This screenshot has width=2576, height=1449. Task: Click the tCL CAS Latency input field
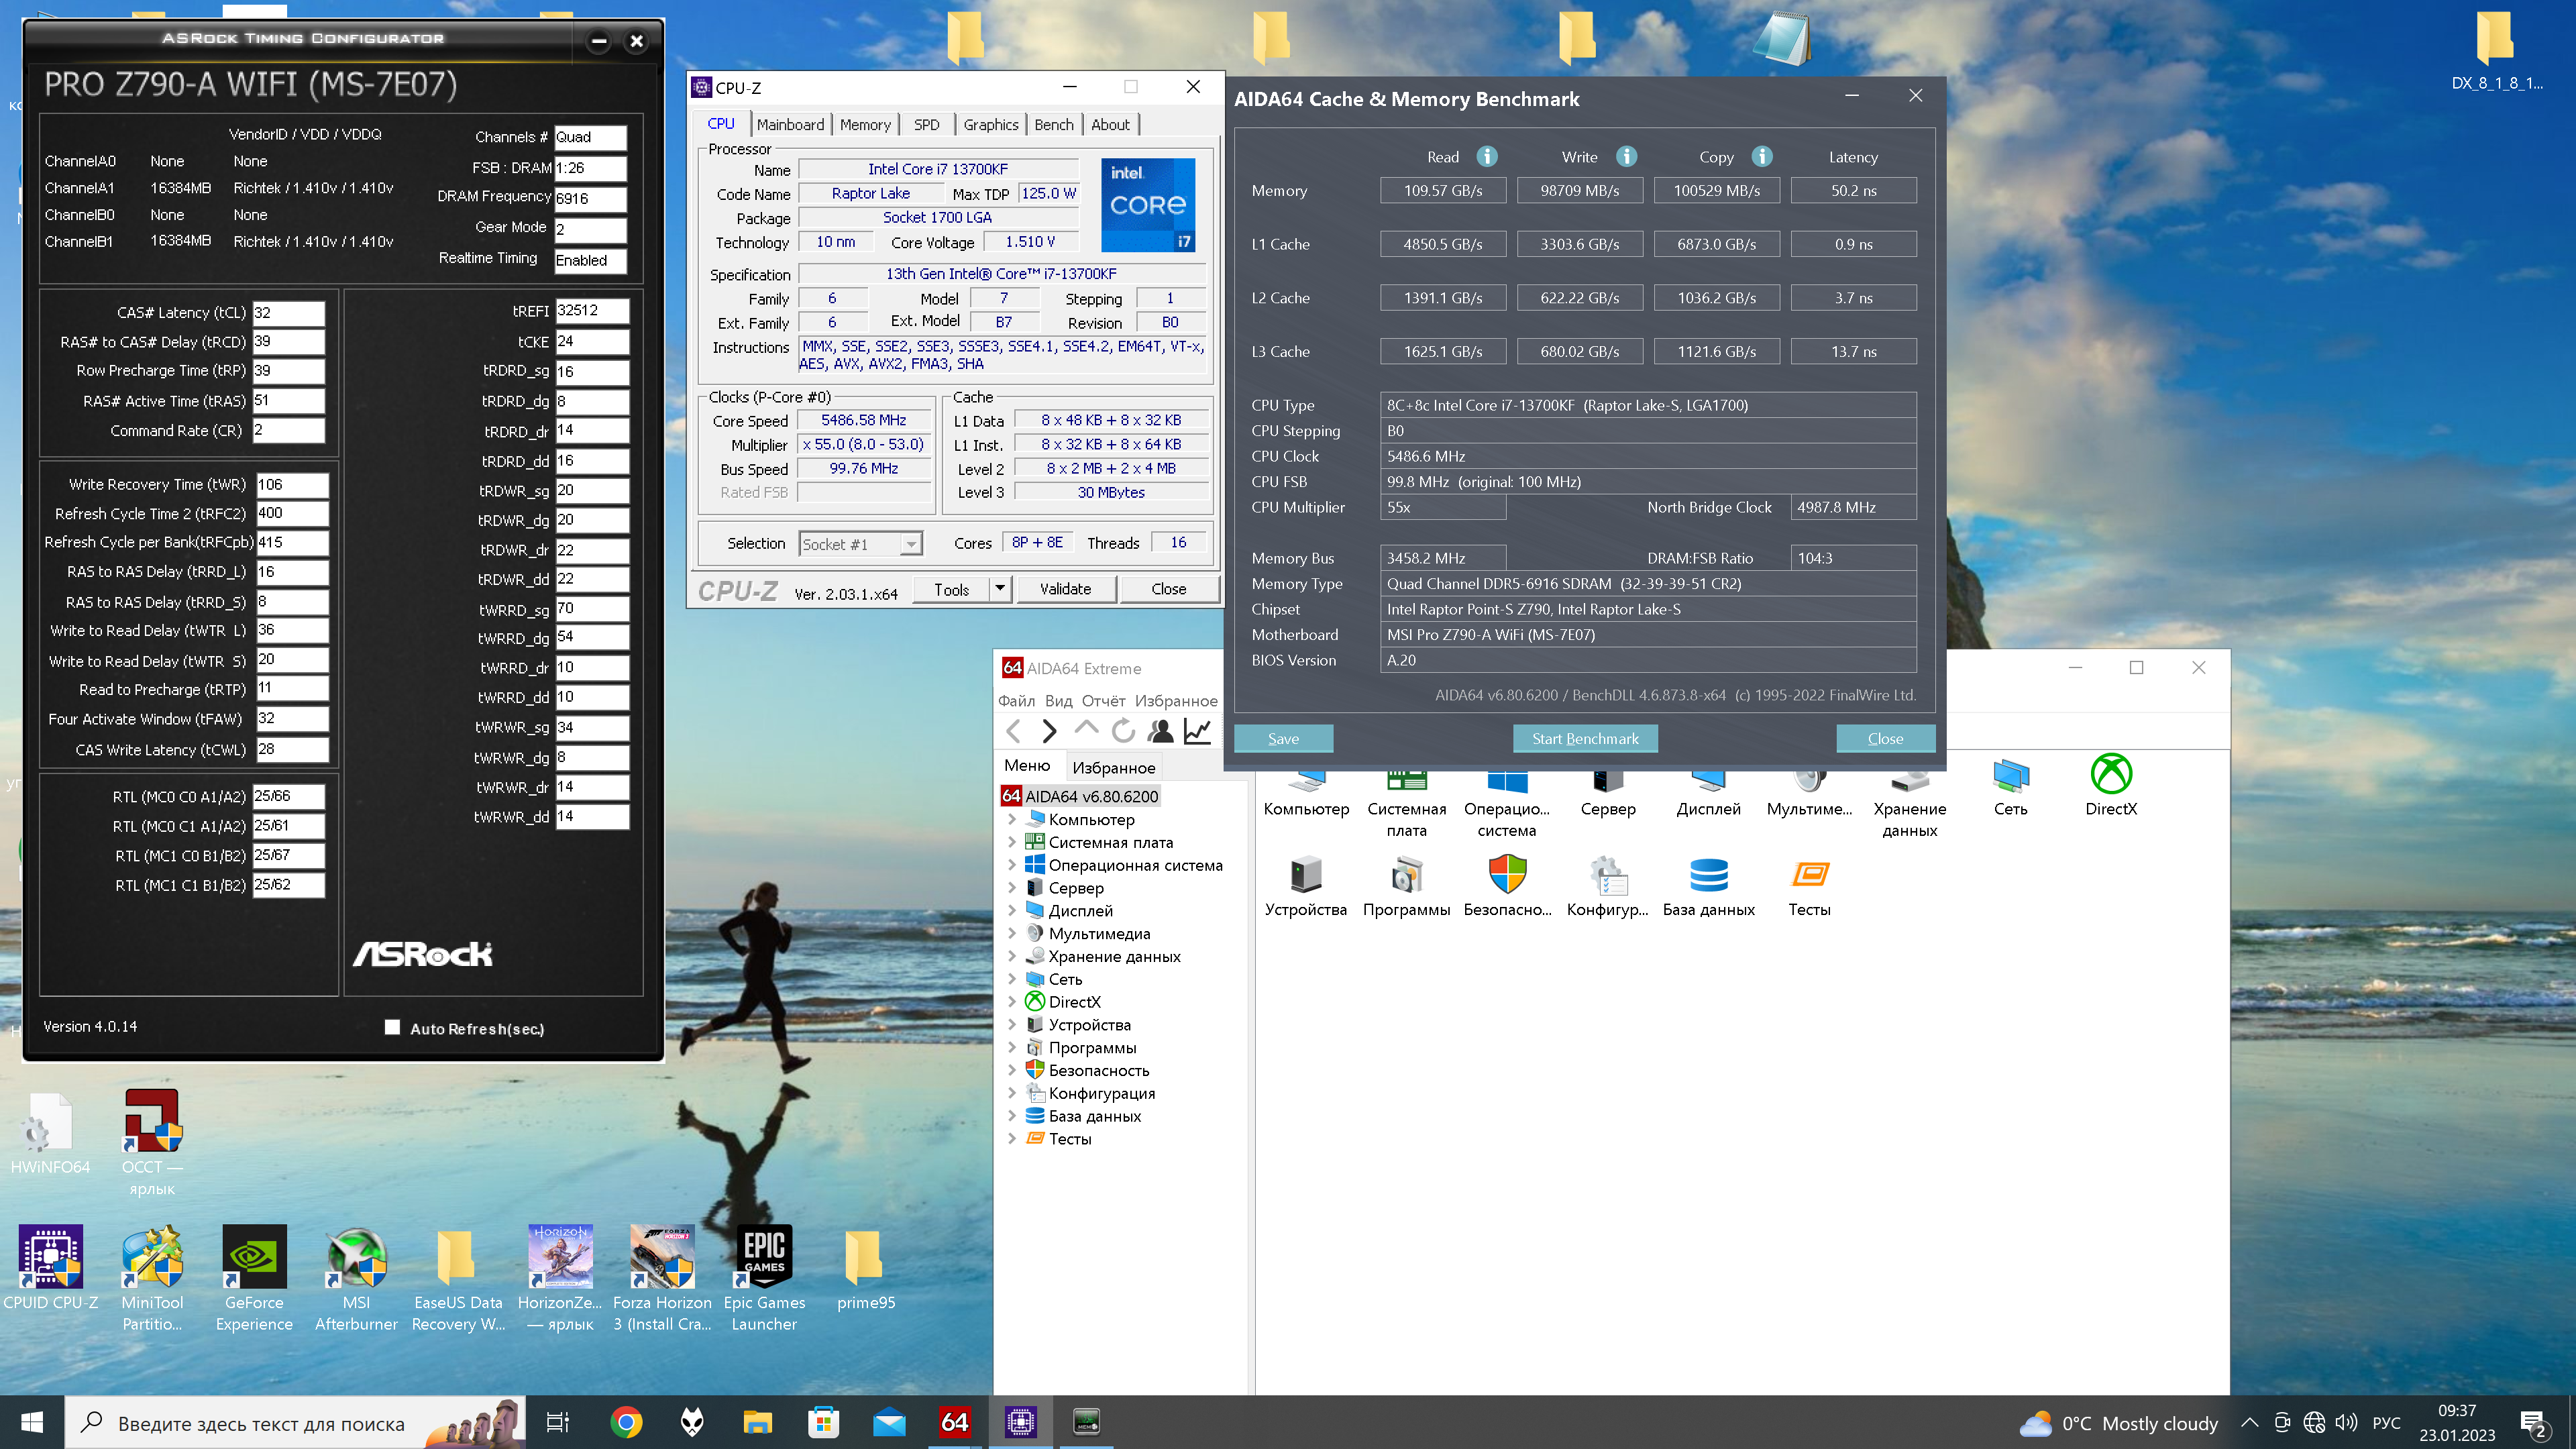288,312
